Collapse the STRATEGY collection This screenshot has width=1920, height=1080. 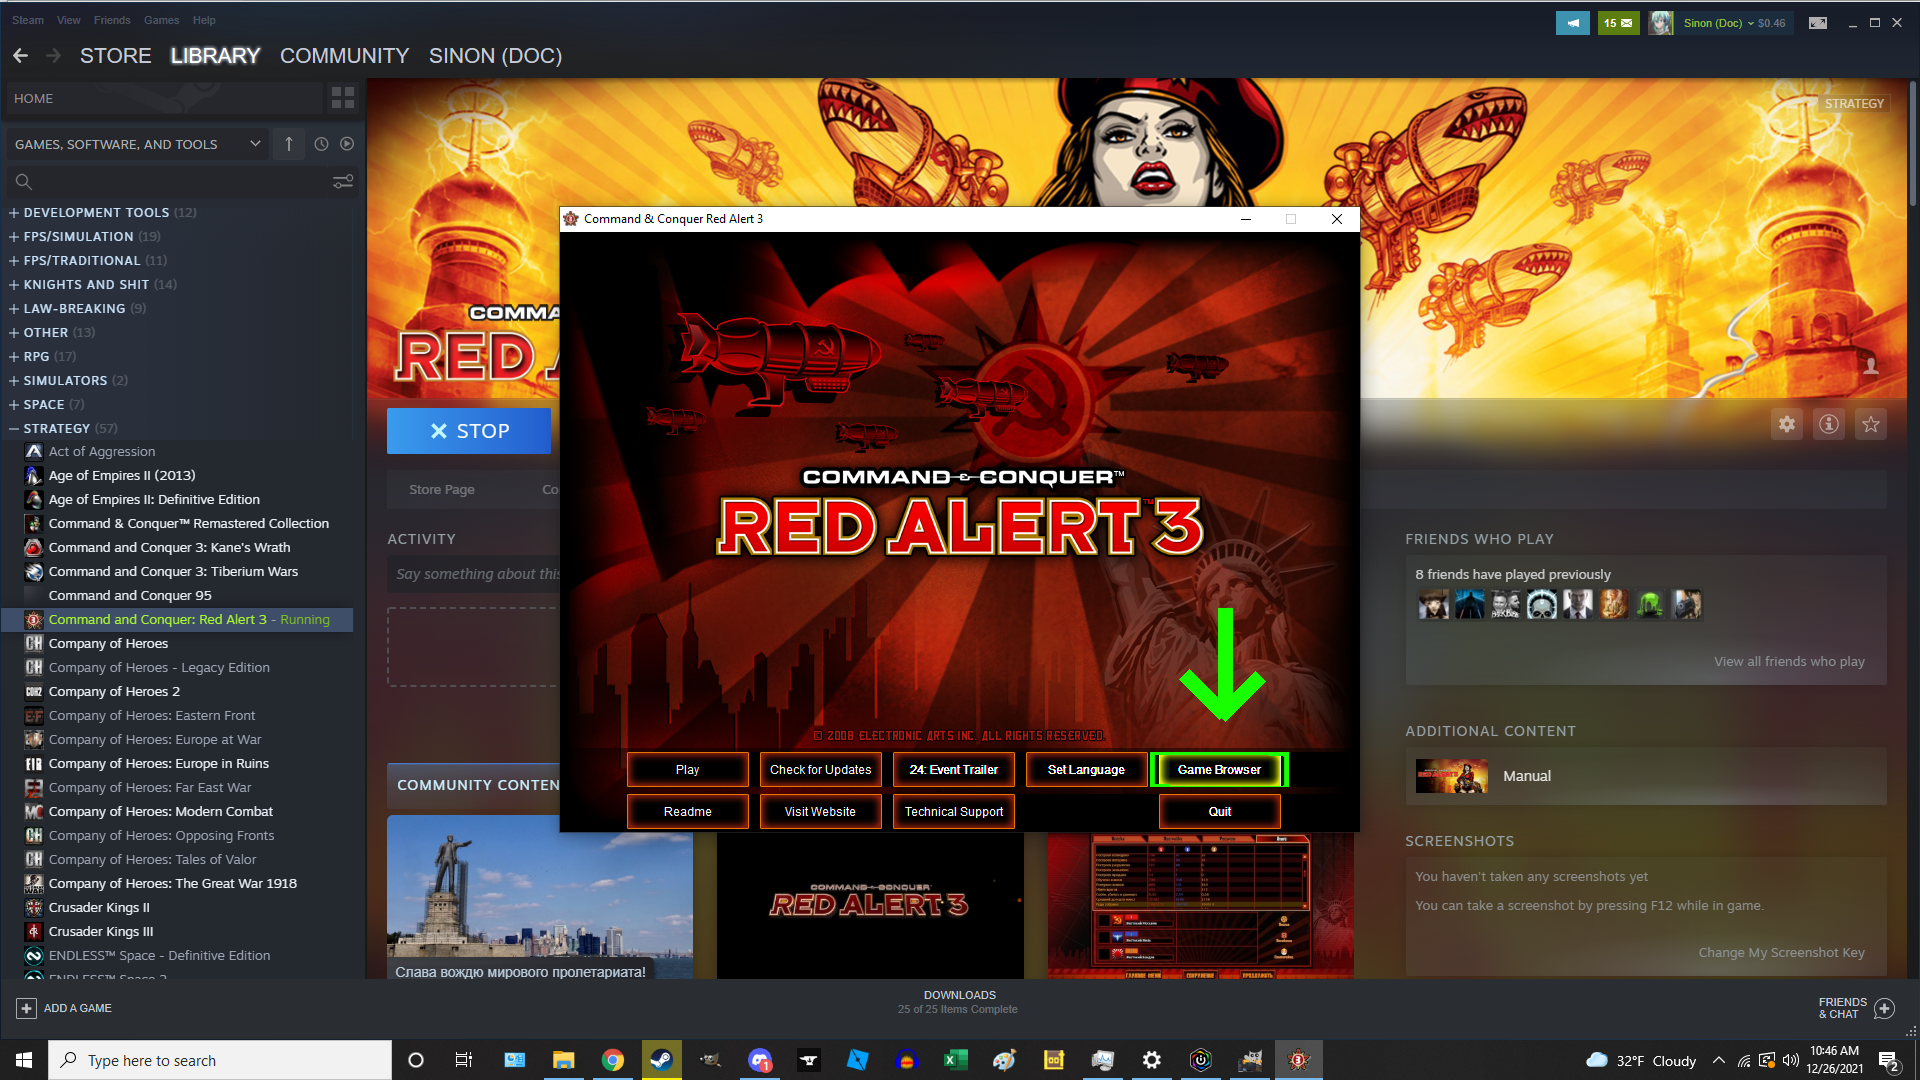(x=14, y=428)
